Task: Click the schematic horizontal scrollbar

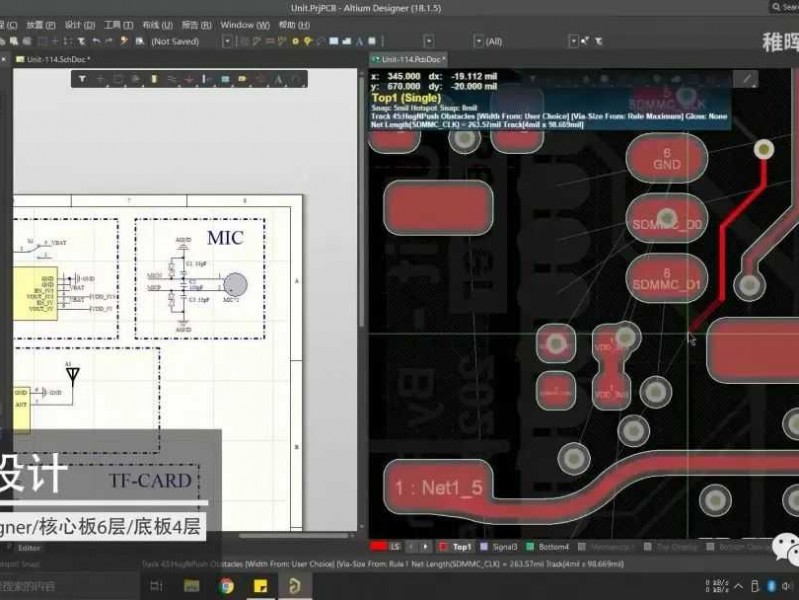Action: pyautogui.click(x=293, y=536)
